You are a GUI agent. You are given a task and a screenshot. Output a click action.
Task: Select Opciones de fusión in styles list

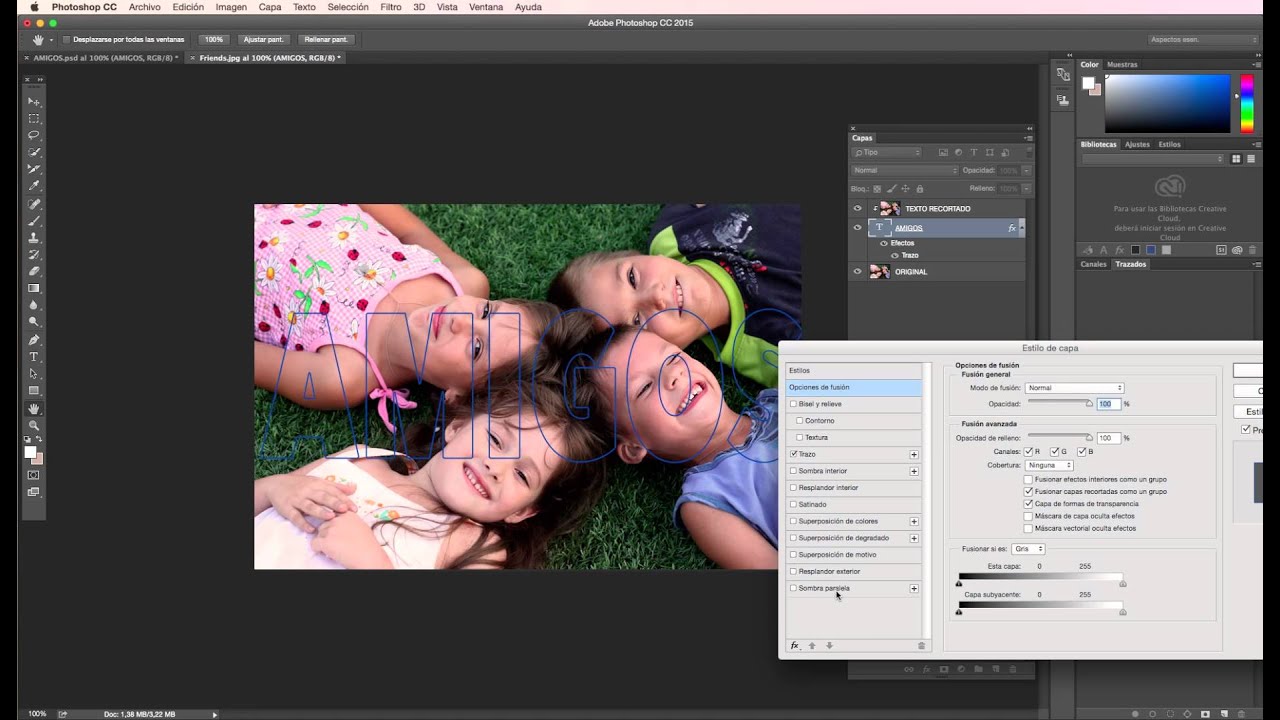(854, 387)
